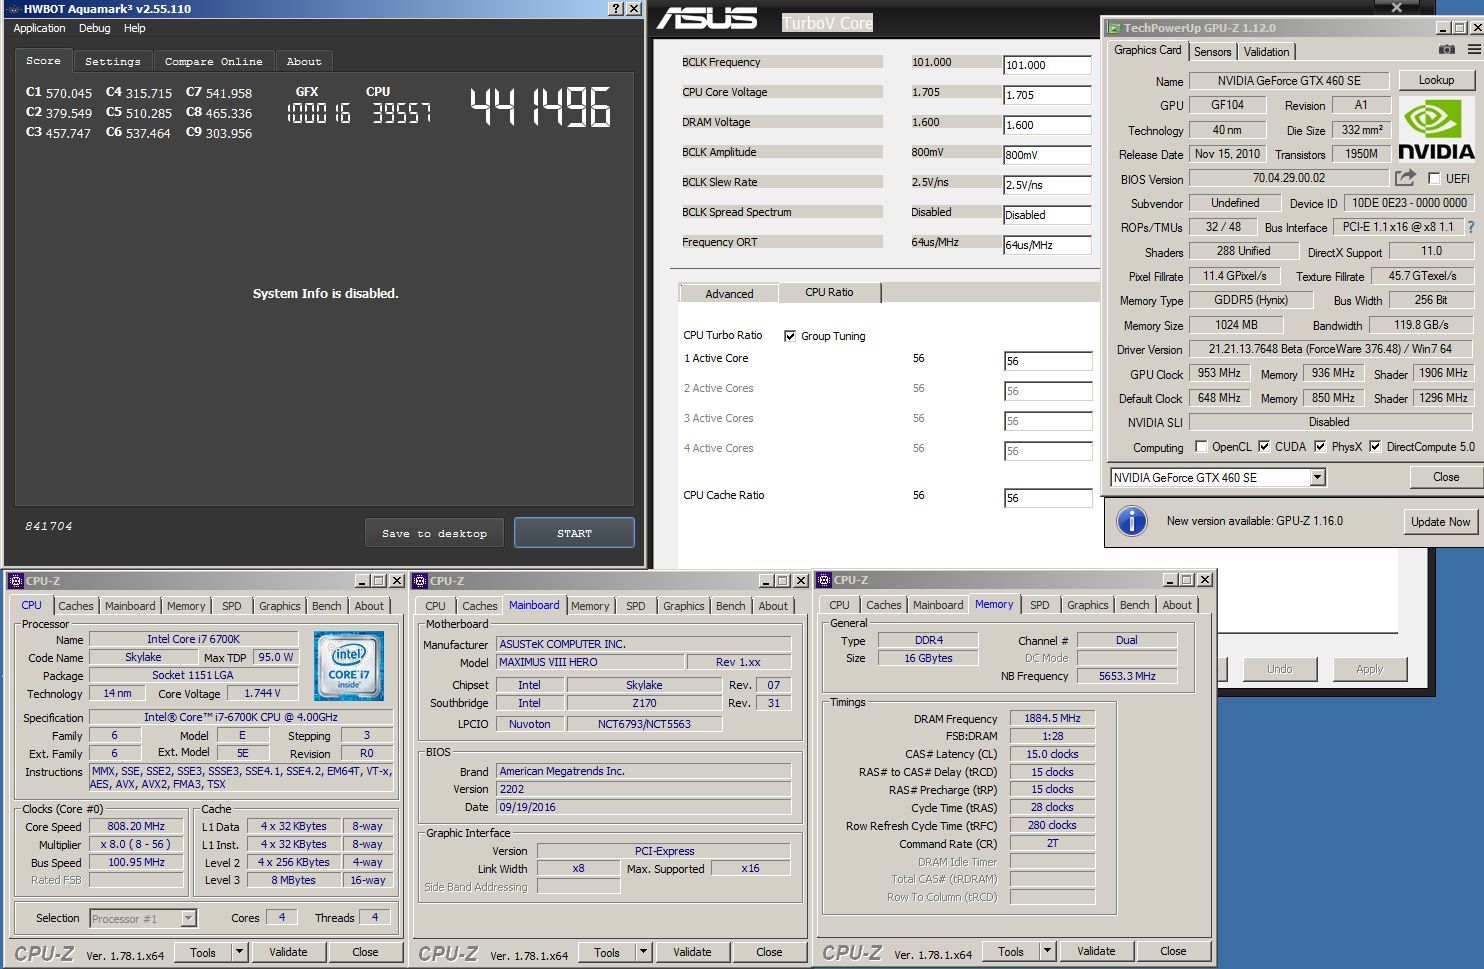The height and width of the screenshot is (969, 1484).
Task: Open Bench tab in CPU-Z Memory window
Action: 1134,605
